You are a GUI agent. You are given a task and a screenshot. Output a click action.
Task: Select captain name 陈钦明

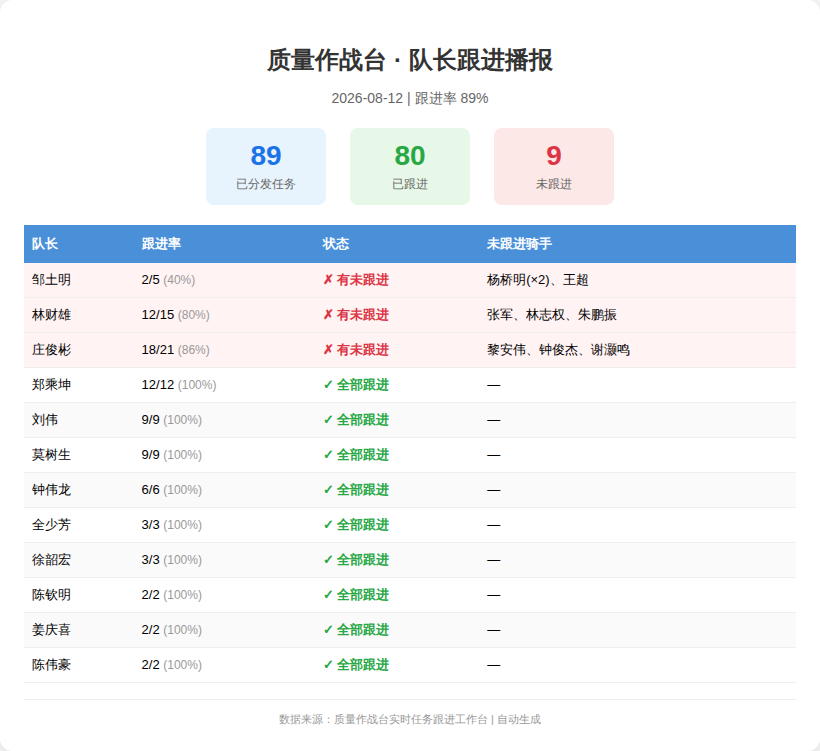coord(51,595)
